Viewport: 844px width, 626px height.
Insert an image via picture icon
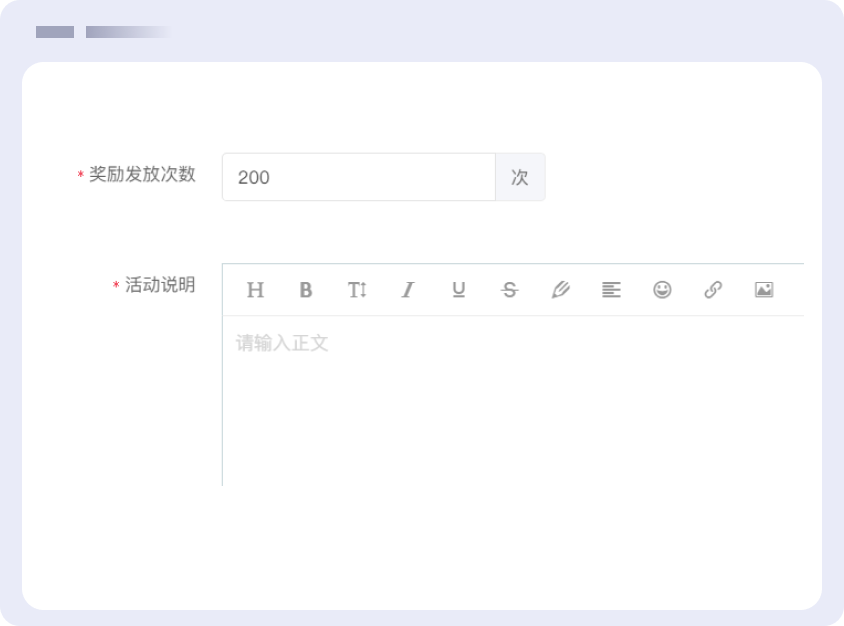pyautogui.click(x=764, y=290)
